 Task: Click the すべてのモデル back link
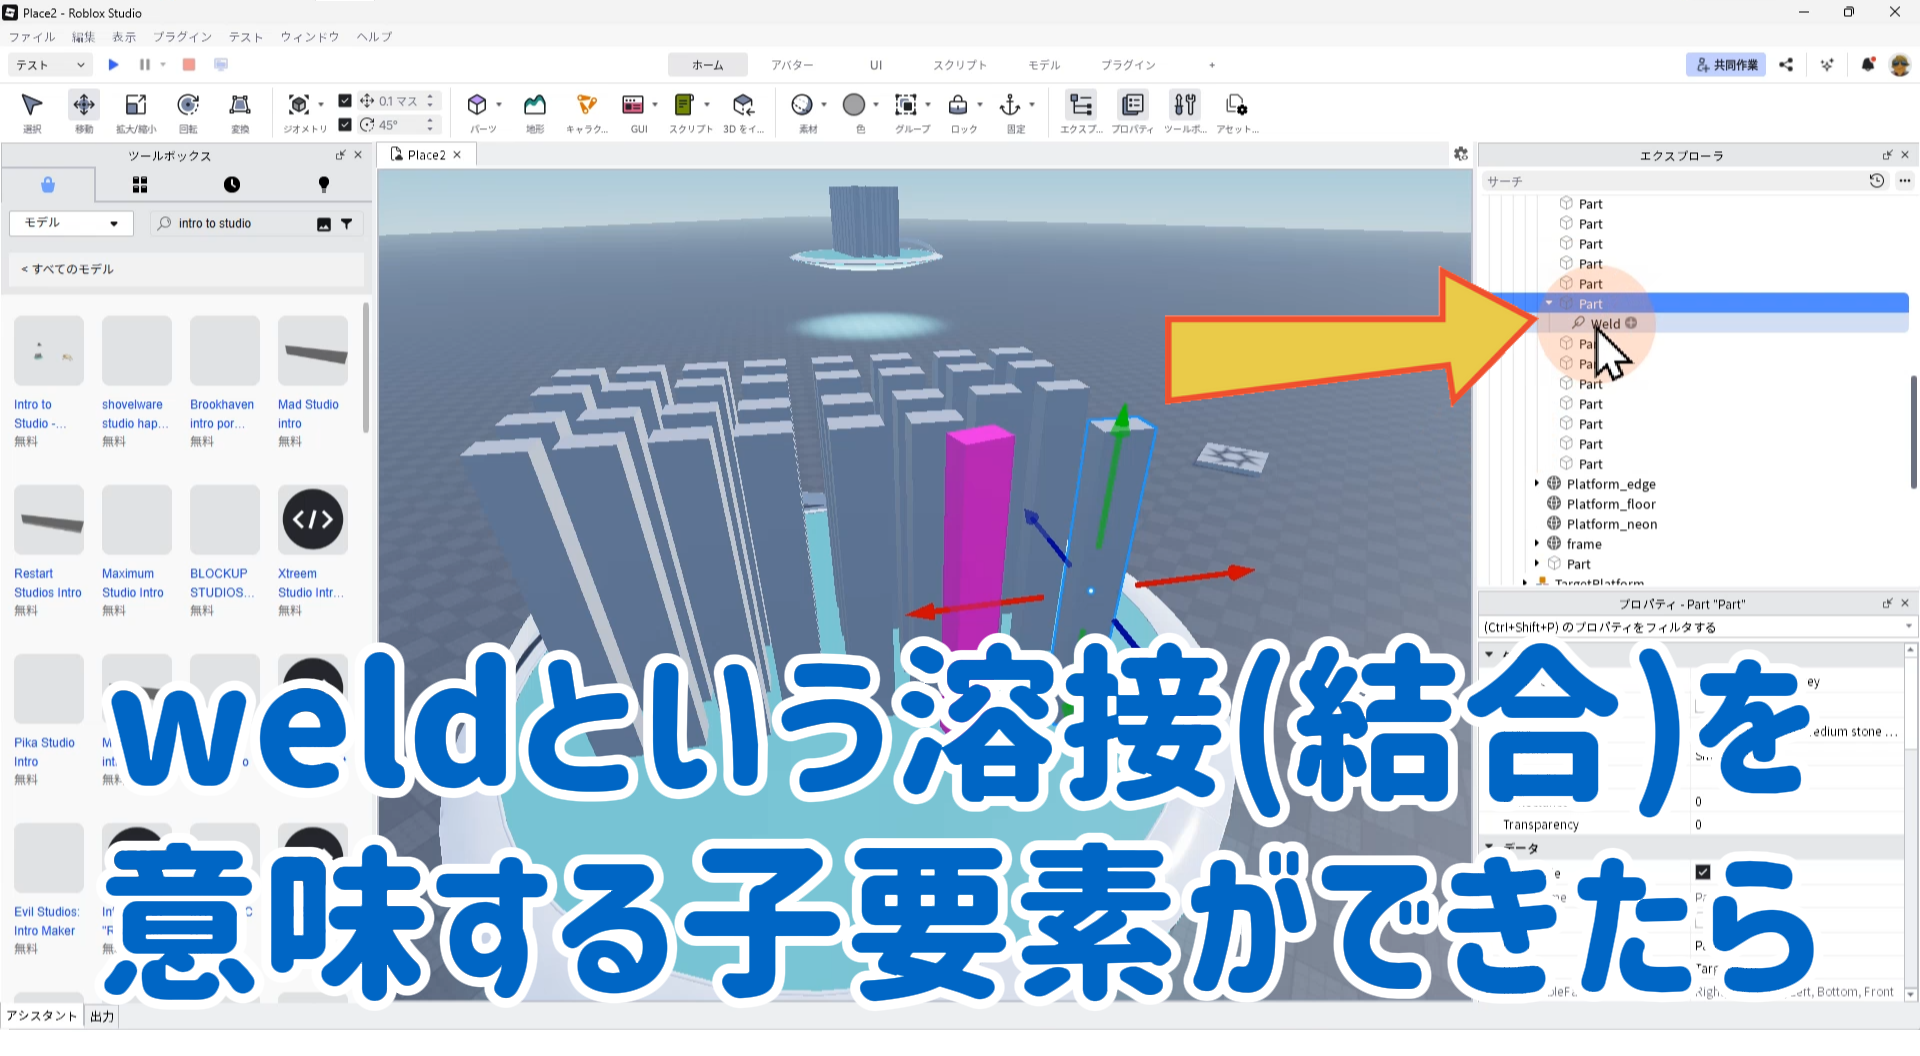pyautogui.click(x=68, y=269)
